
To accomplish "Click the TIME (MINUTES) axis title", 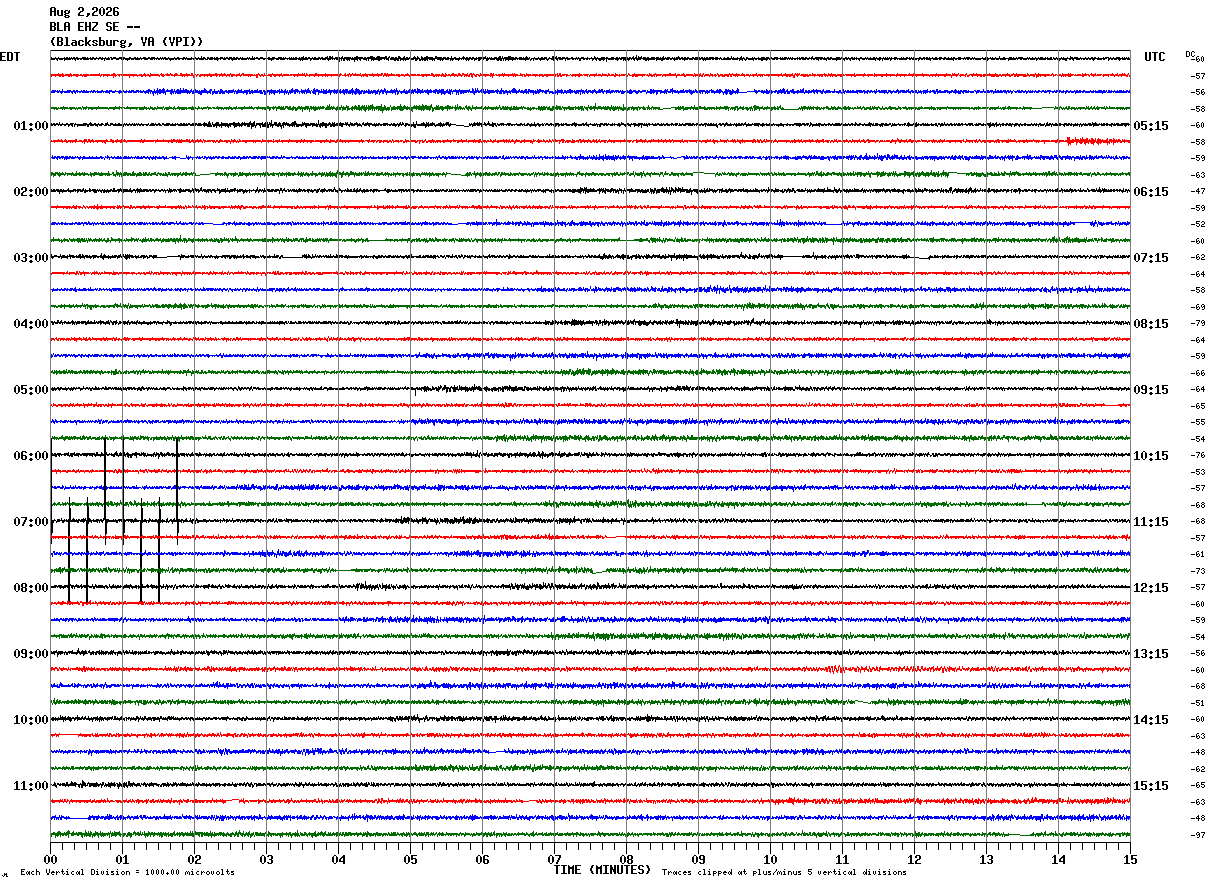I will tap(602, 870).
